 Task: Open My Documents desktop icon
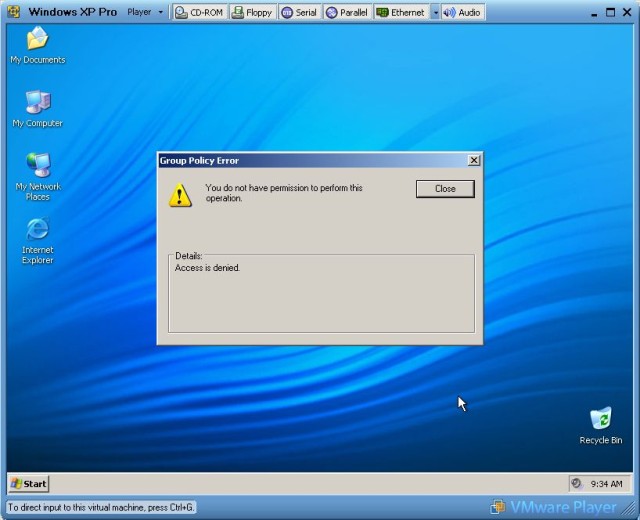coord(38,45)
